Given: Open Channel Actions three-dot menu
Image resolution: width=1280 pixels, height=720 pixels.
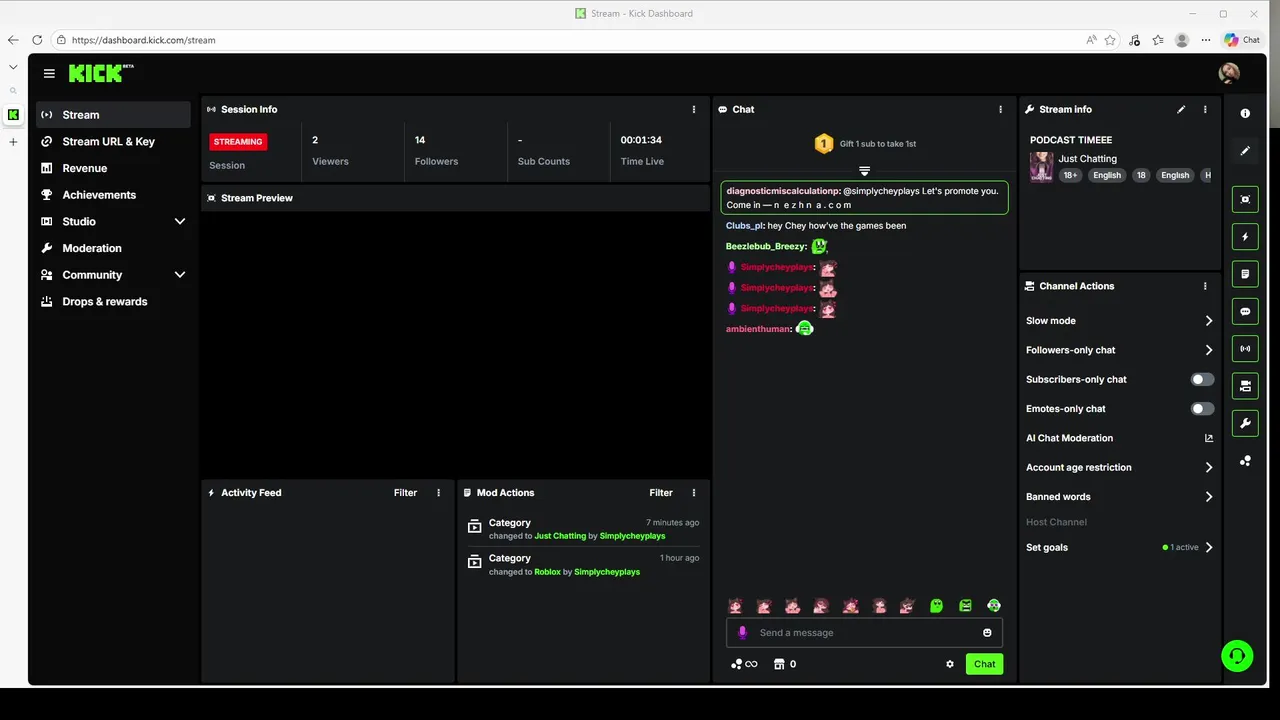Looking at the screenshot, I should [x=1205, y=286].
